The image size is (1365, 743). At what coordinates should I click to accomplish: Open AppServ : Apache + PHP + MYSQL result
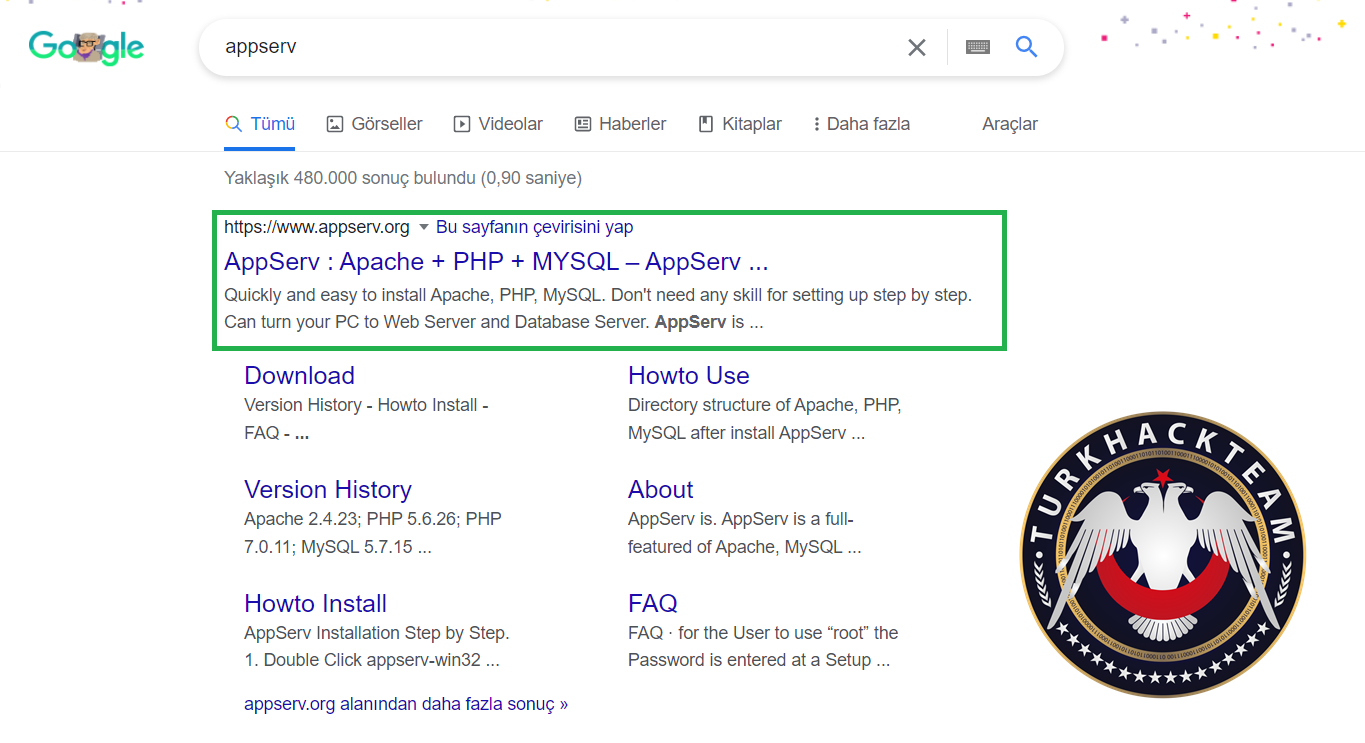coord(496,262)
